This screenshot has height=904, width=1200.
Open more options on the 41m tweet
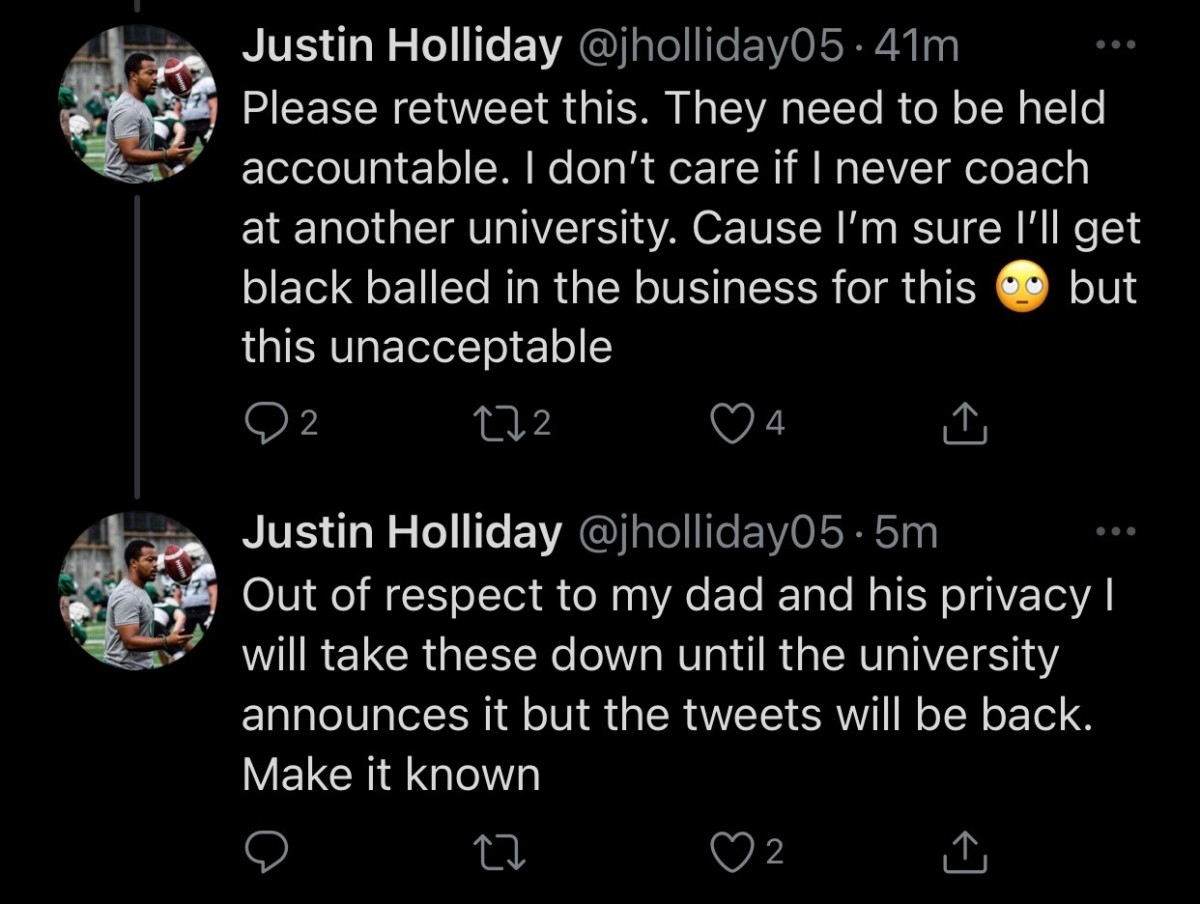[x=1115, y=46]
